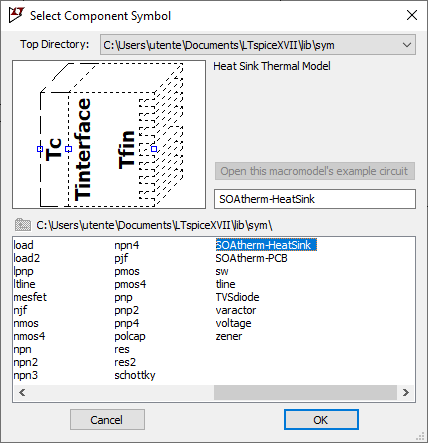Confirm selection with the OK button

321,420
